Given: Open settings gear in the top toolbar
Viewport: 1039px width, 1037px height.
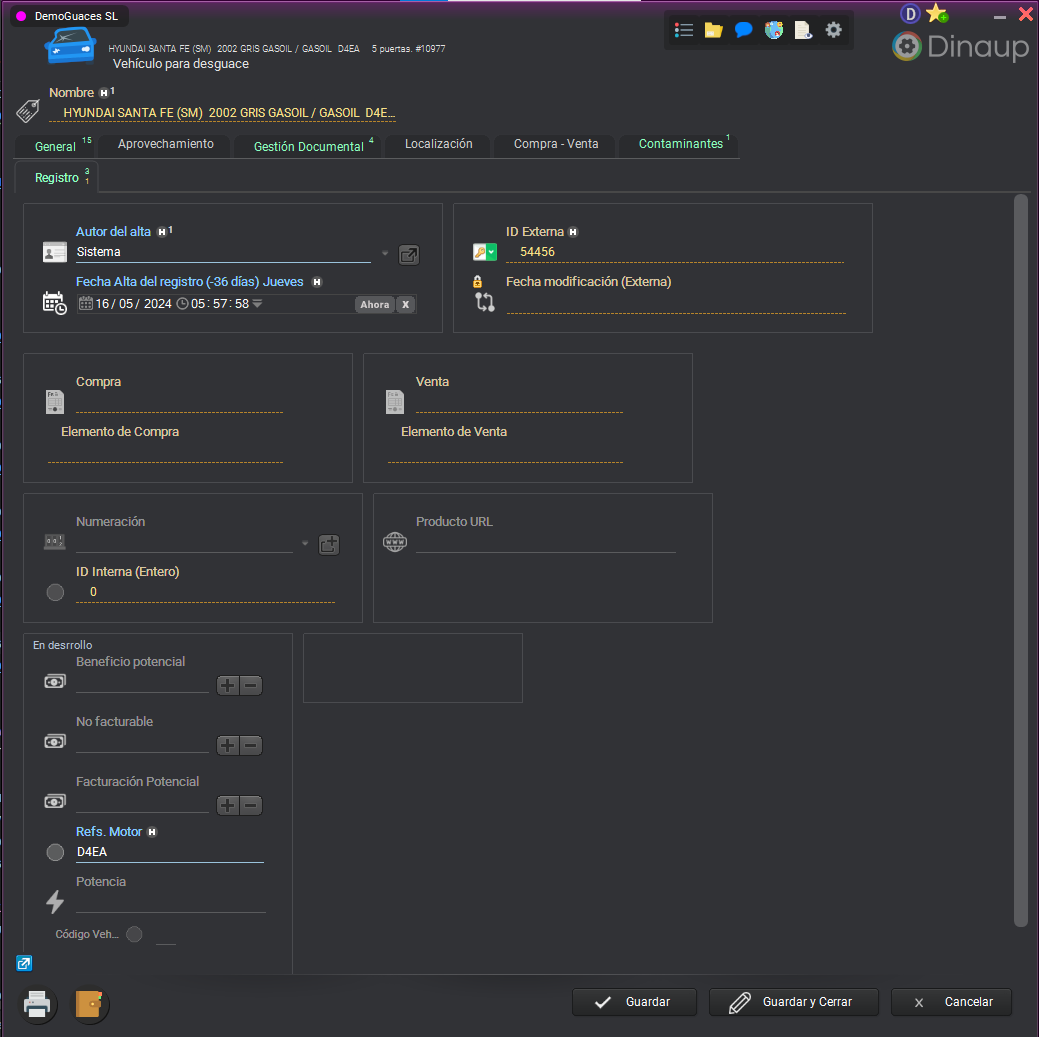Looking at the screenshot, I should (x=833, y=30).
